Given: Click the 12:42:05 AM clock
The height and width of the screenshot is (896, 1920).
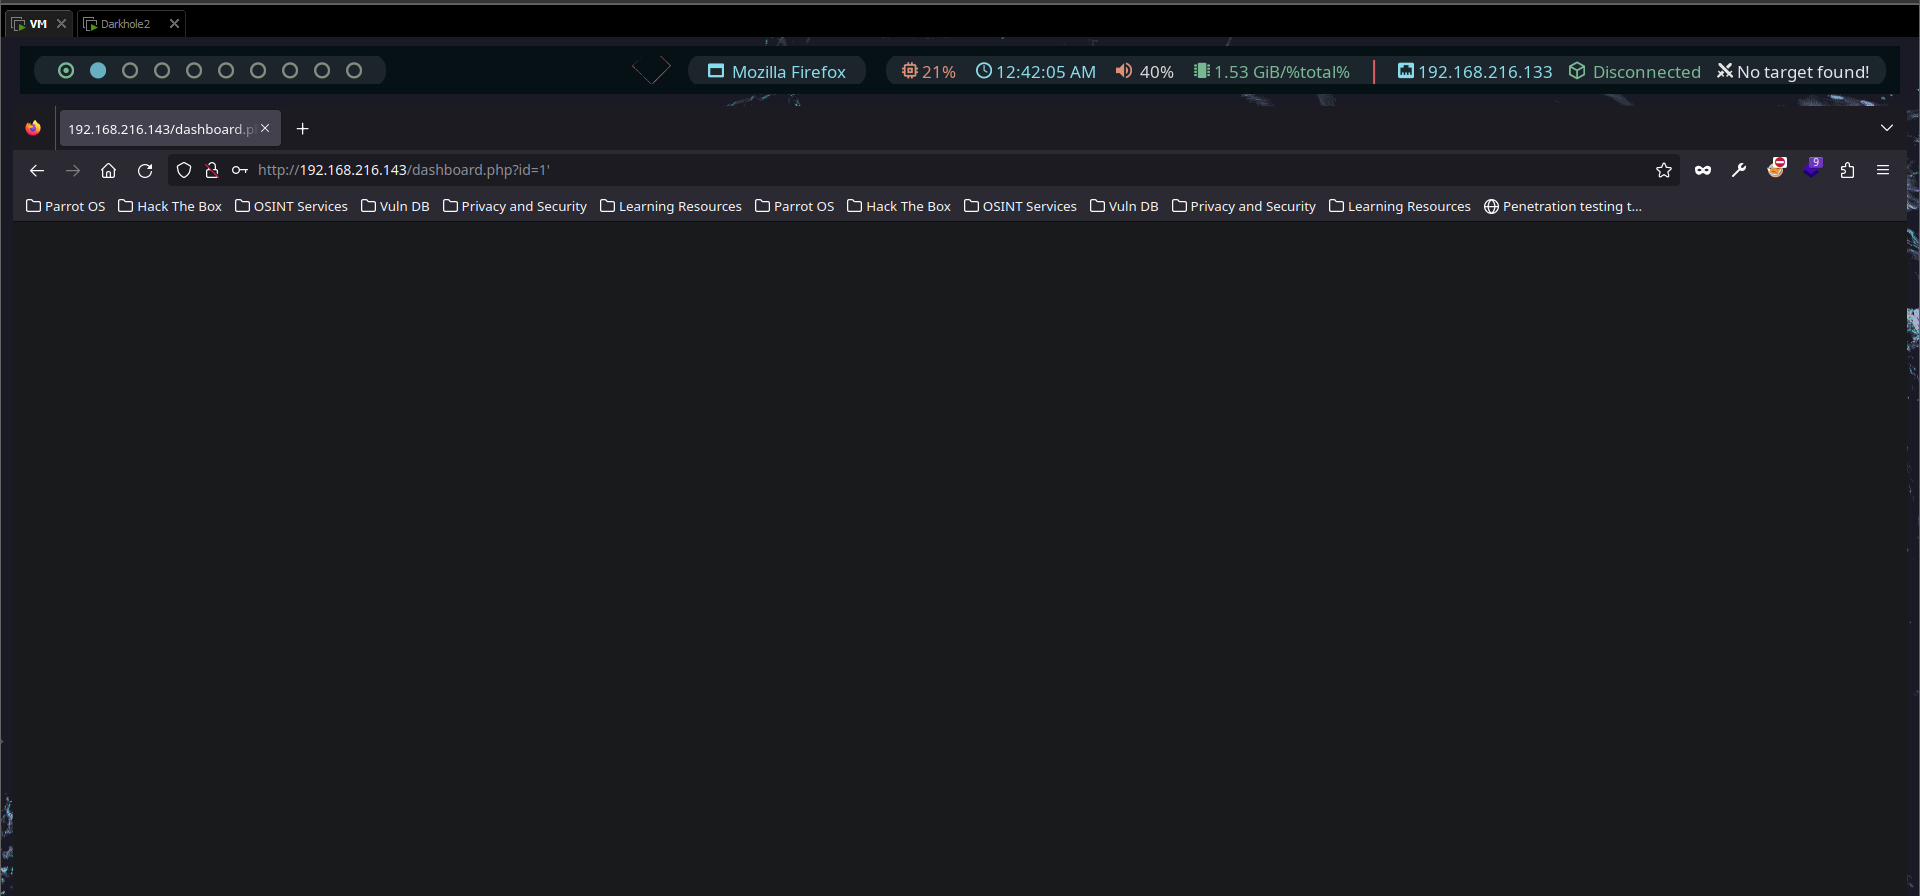Looking at the screenshot, I should click(1036, 71).
